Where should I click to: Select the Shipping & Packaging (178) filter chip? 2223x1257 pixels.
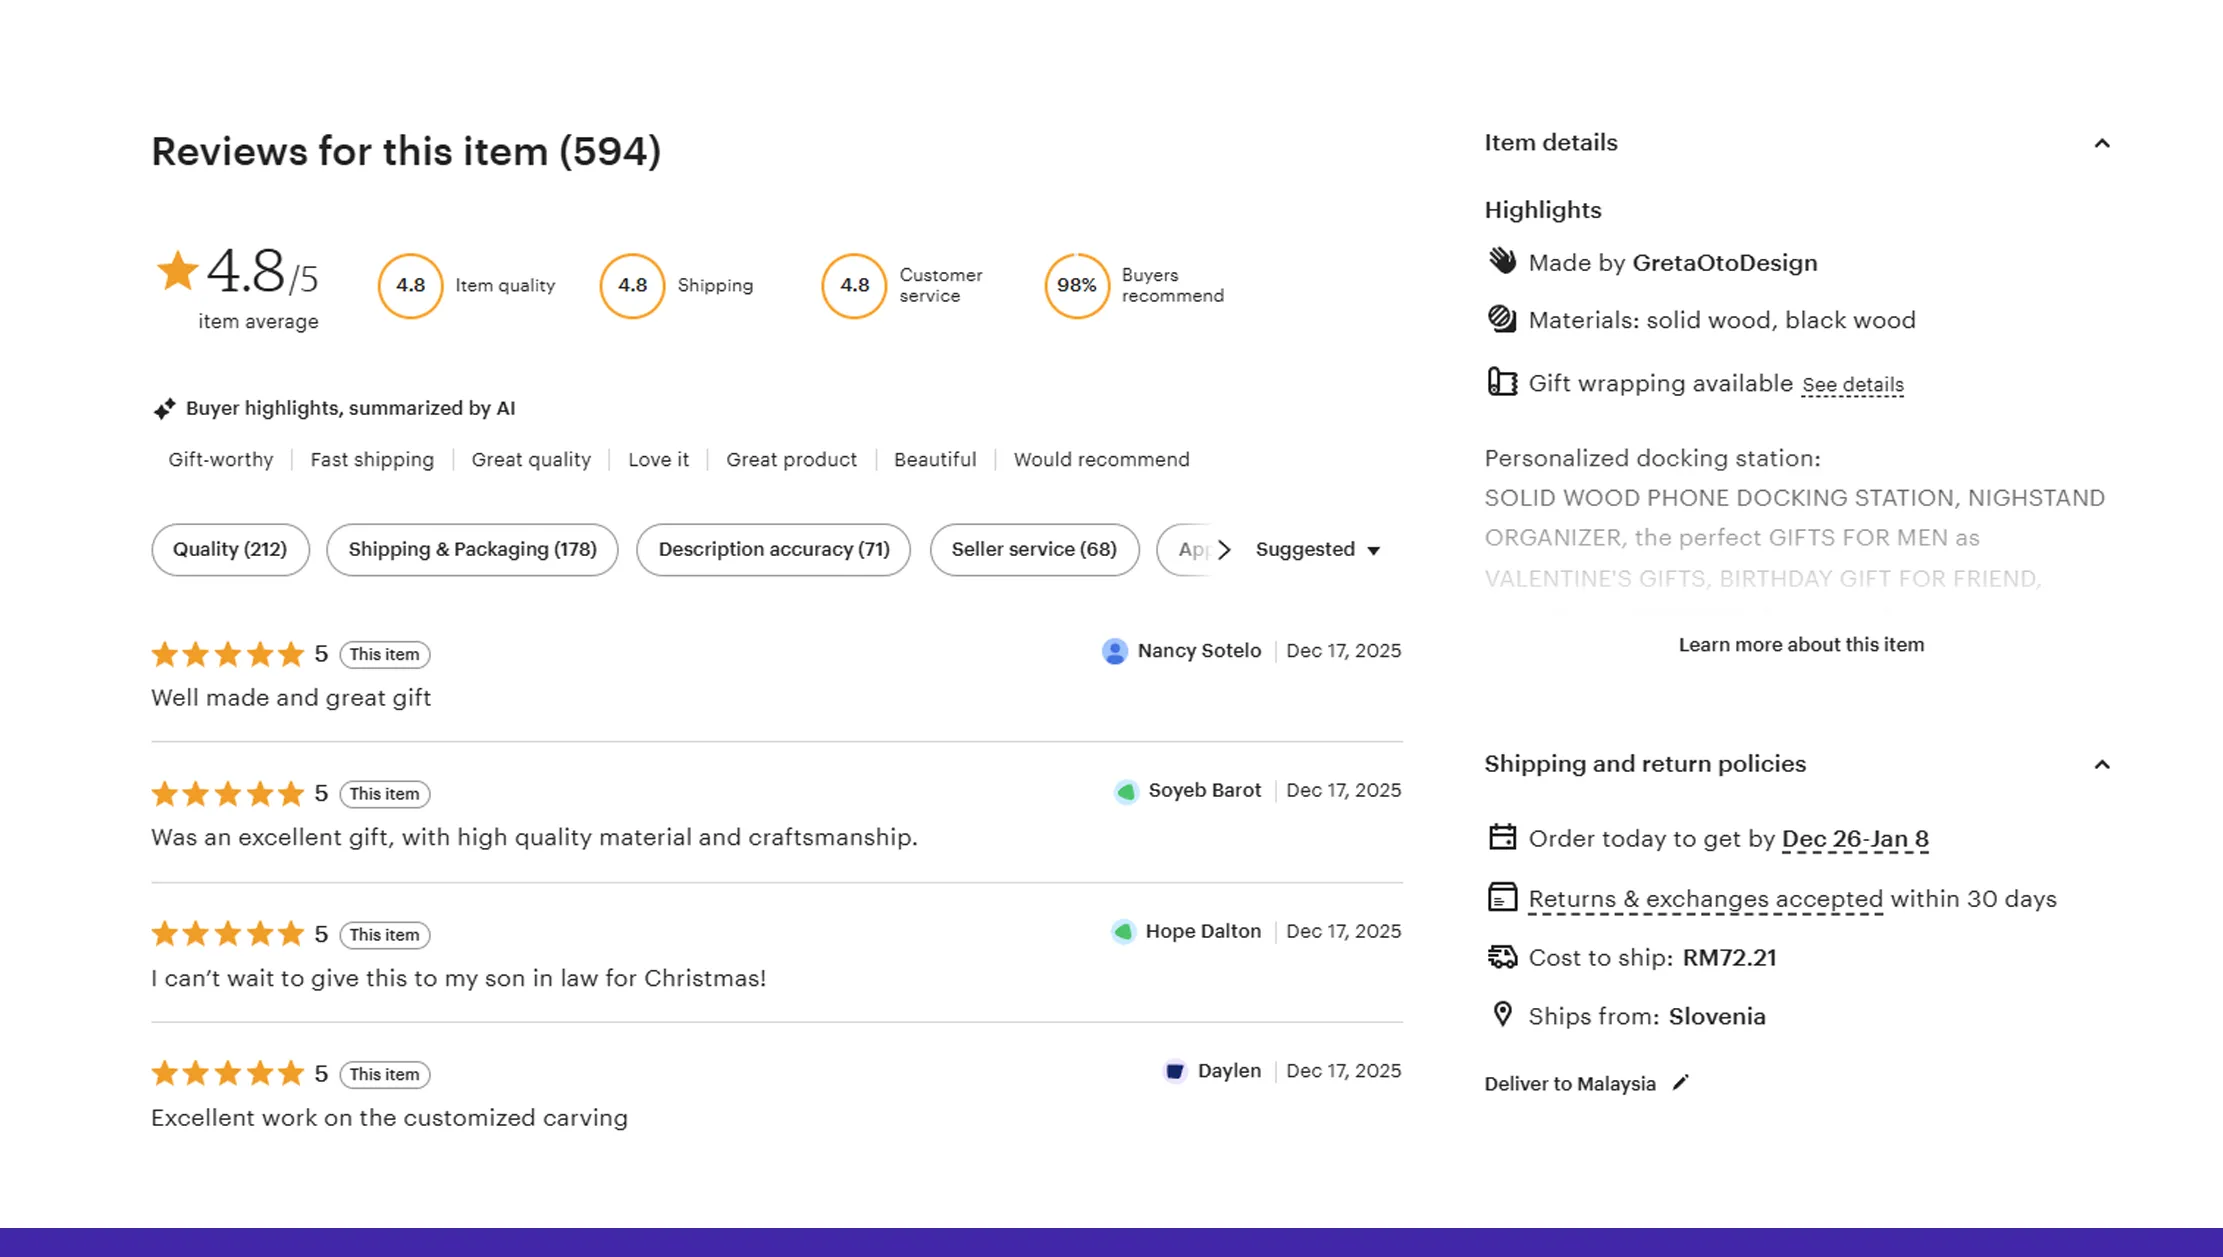(x=471, y=549)
